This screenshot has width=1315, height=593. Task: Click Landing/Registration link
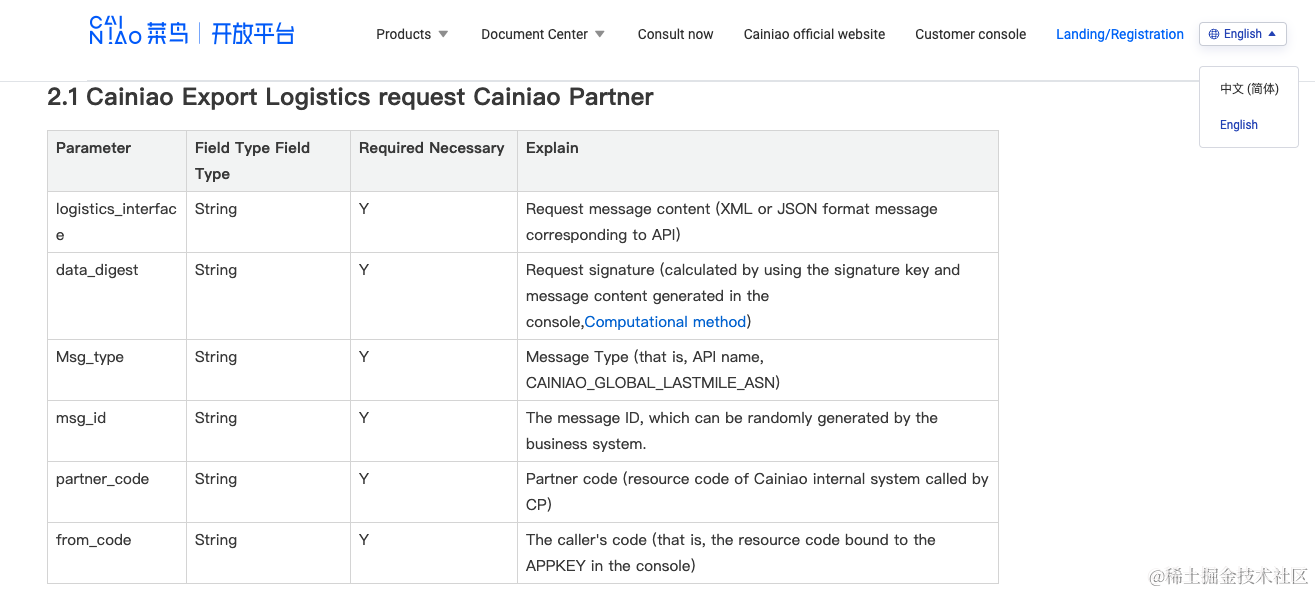[1120, 34]
